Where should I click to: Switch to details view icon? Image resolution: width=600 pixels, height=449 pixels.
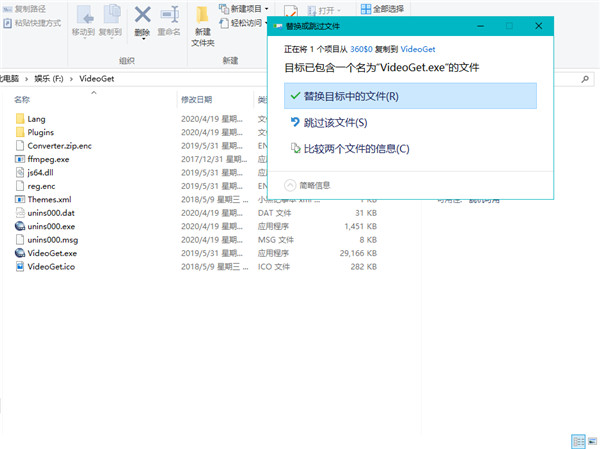(x=576, y=440)
